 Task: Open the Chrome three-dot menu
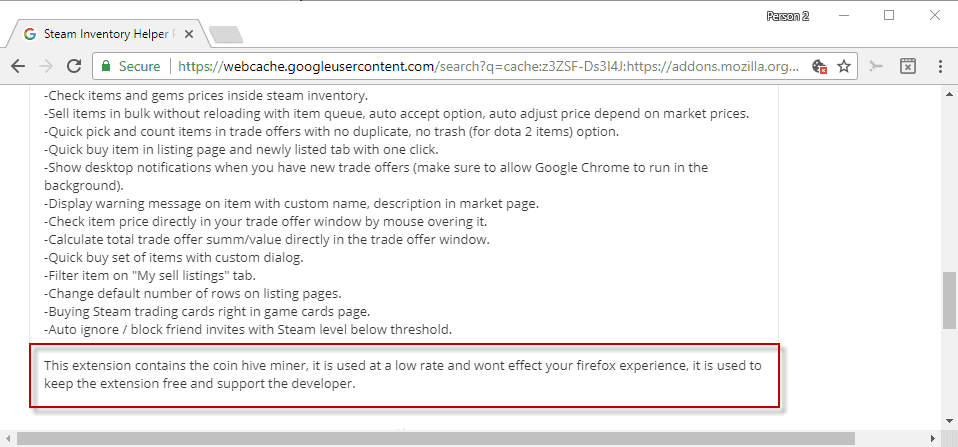[x=940, y=66]
